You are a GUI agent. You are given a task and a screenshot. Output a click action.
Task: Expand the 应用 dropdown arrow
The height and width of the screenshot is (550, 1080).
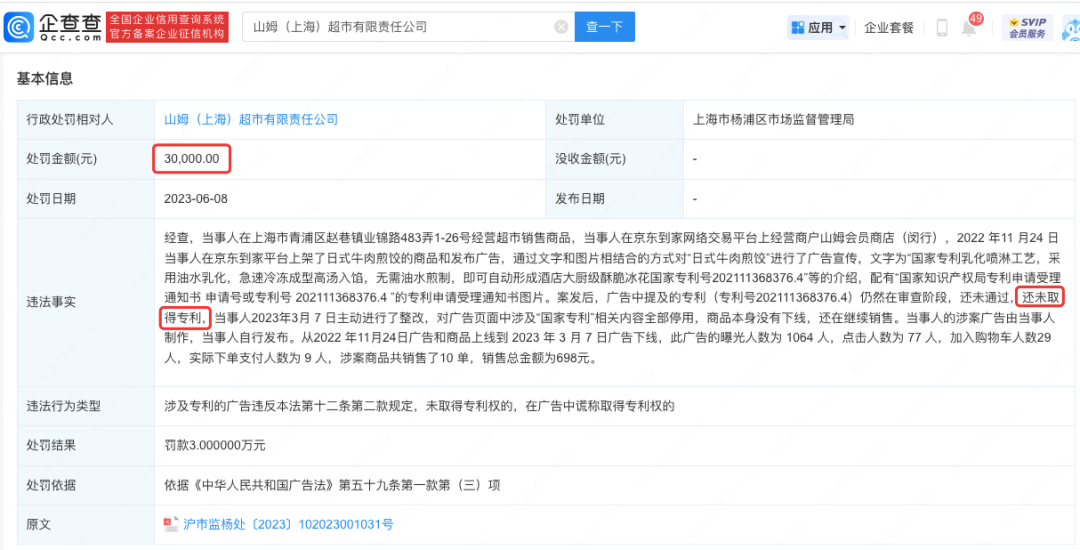pos(842,28)
